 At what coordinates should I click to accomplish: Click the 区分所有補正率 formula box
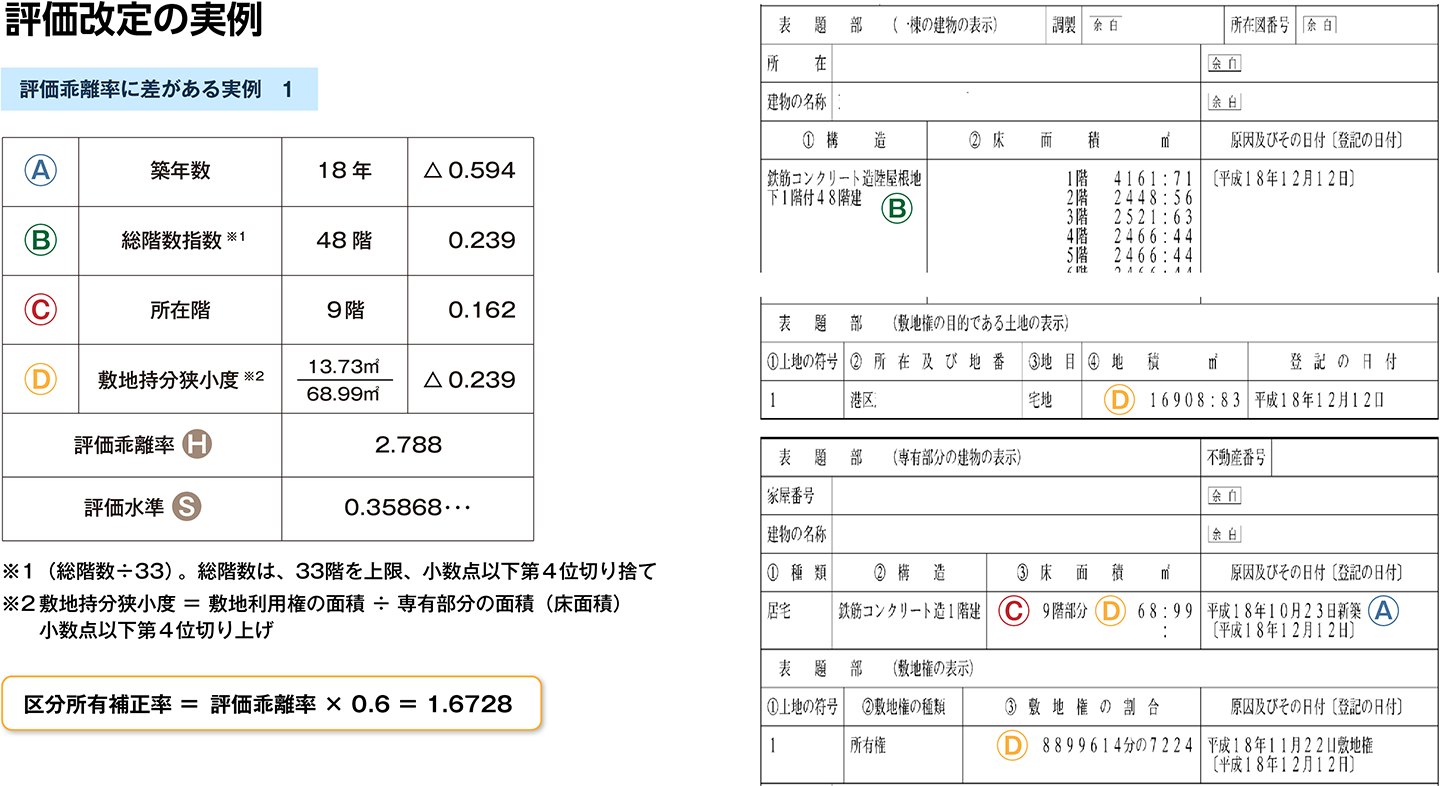click(x=271, y=704)
